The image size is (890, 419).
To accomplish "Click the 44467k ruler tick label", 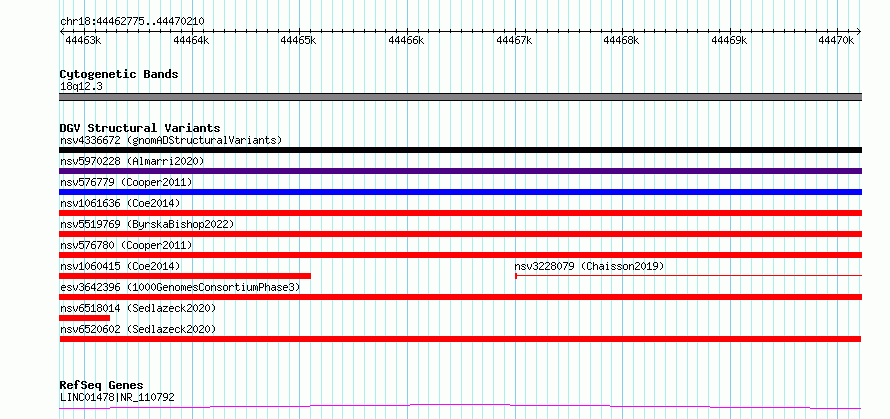I will pos(514,40).
